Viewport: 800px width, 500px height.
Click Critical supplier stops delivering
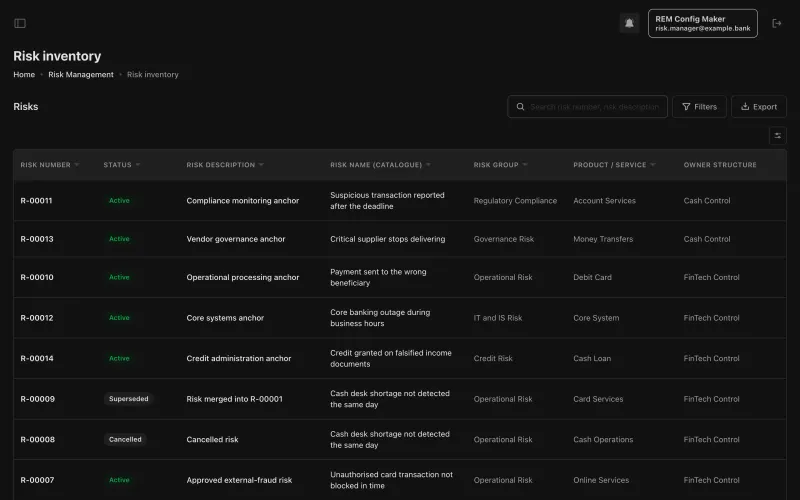coord(387,239)
